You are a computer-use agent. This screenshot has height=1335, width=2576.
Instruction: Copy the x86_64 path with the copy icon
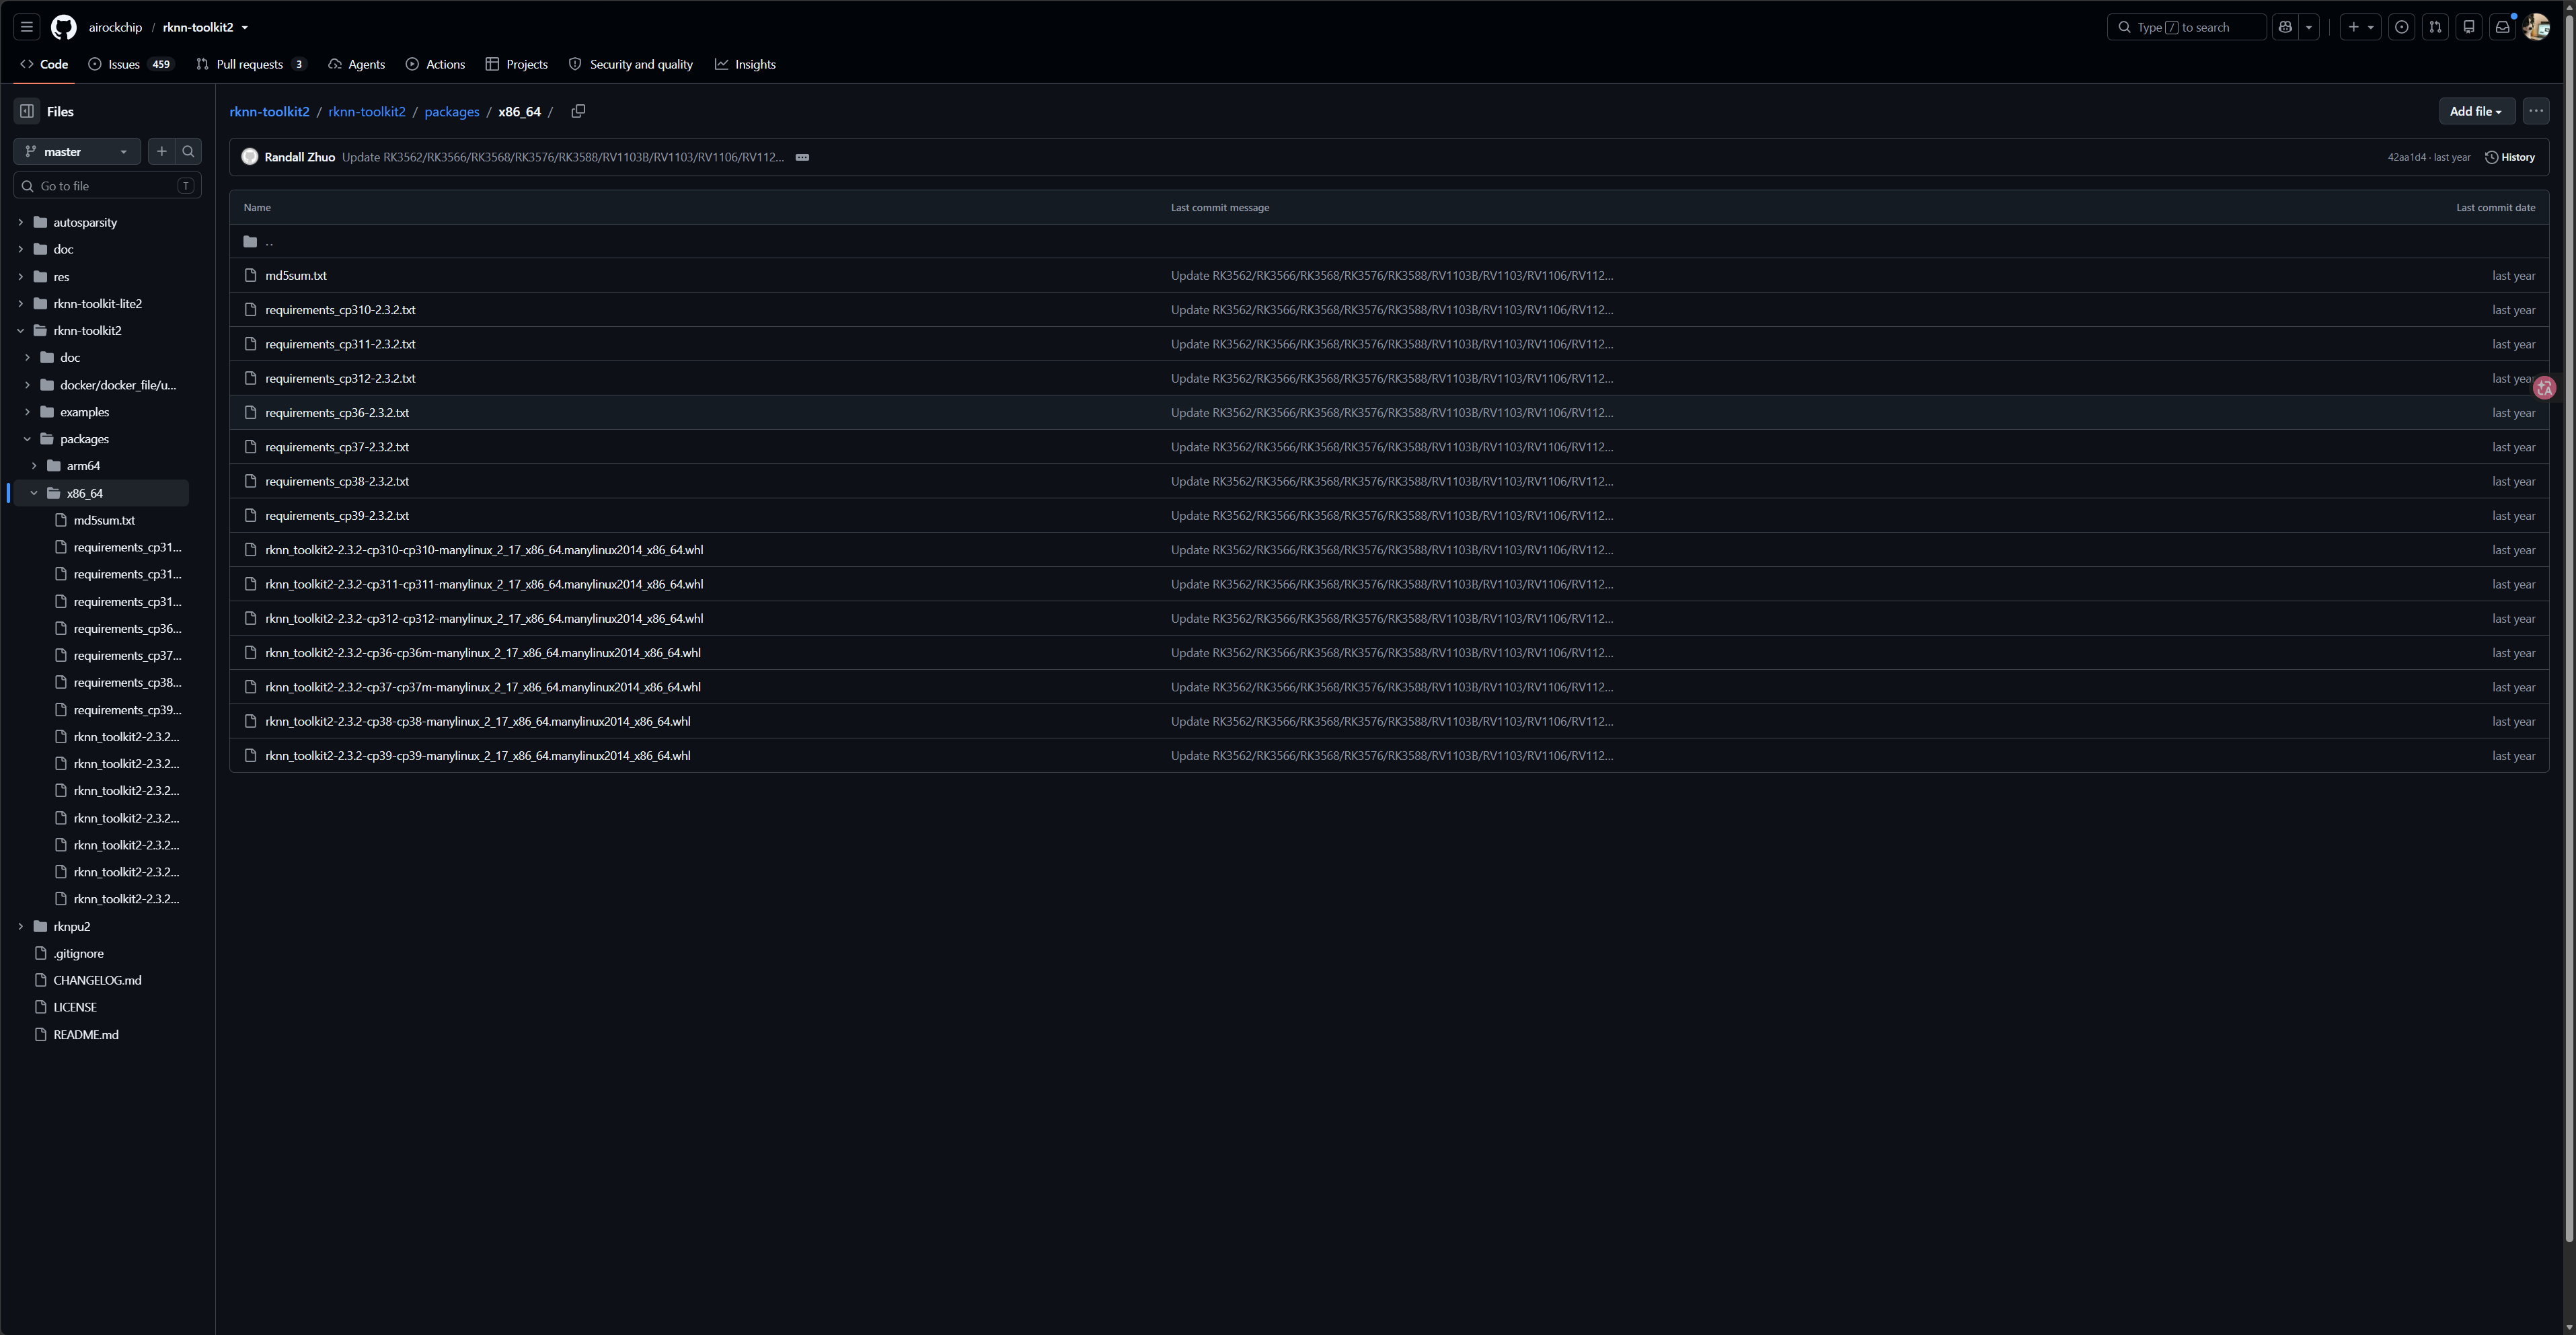pyautogui.click(x=578, y=111)
